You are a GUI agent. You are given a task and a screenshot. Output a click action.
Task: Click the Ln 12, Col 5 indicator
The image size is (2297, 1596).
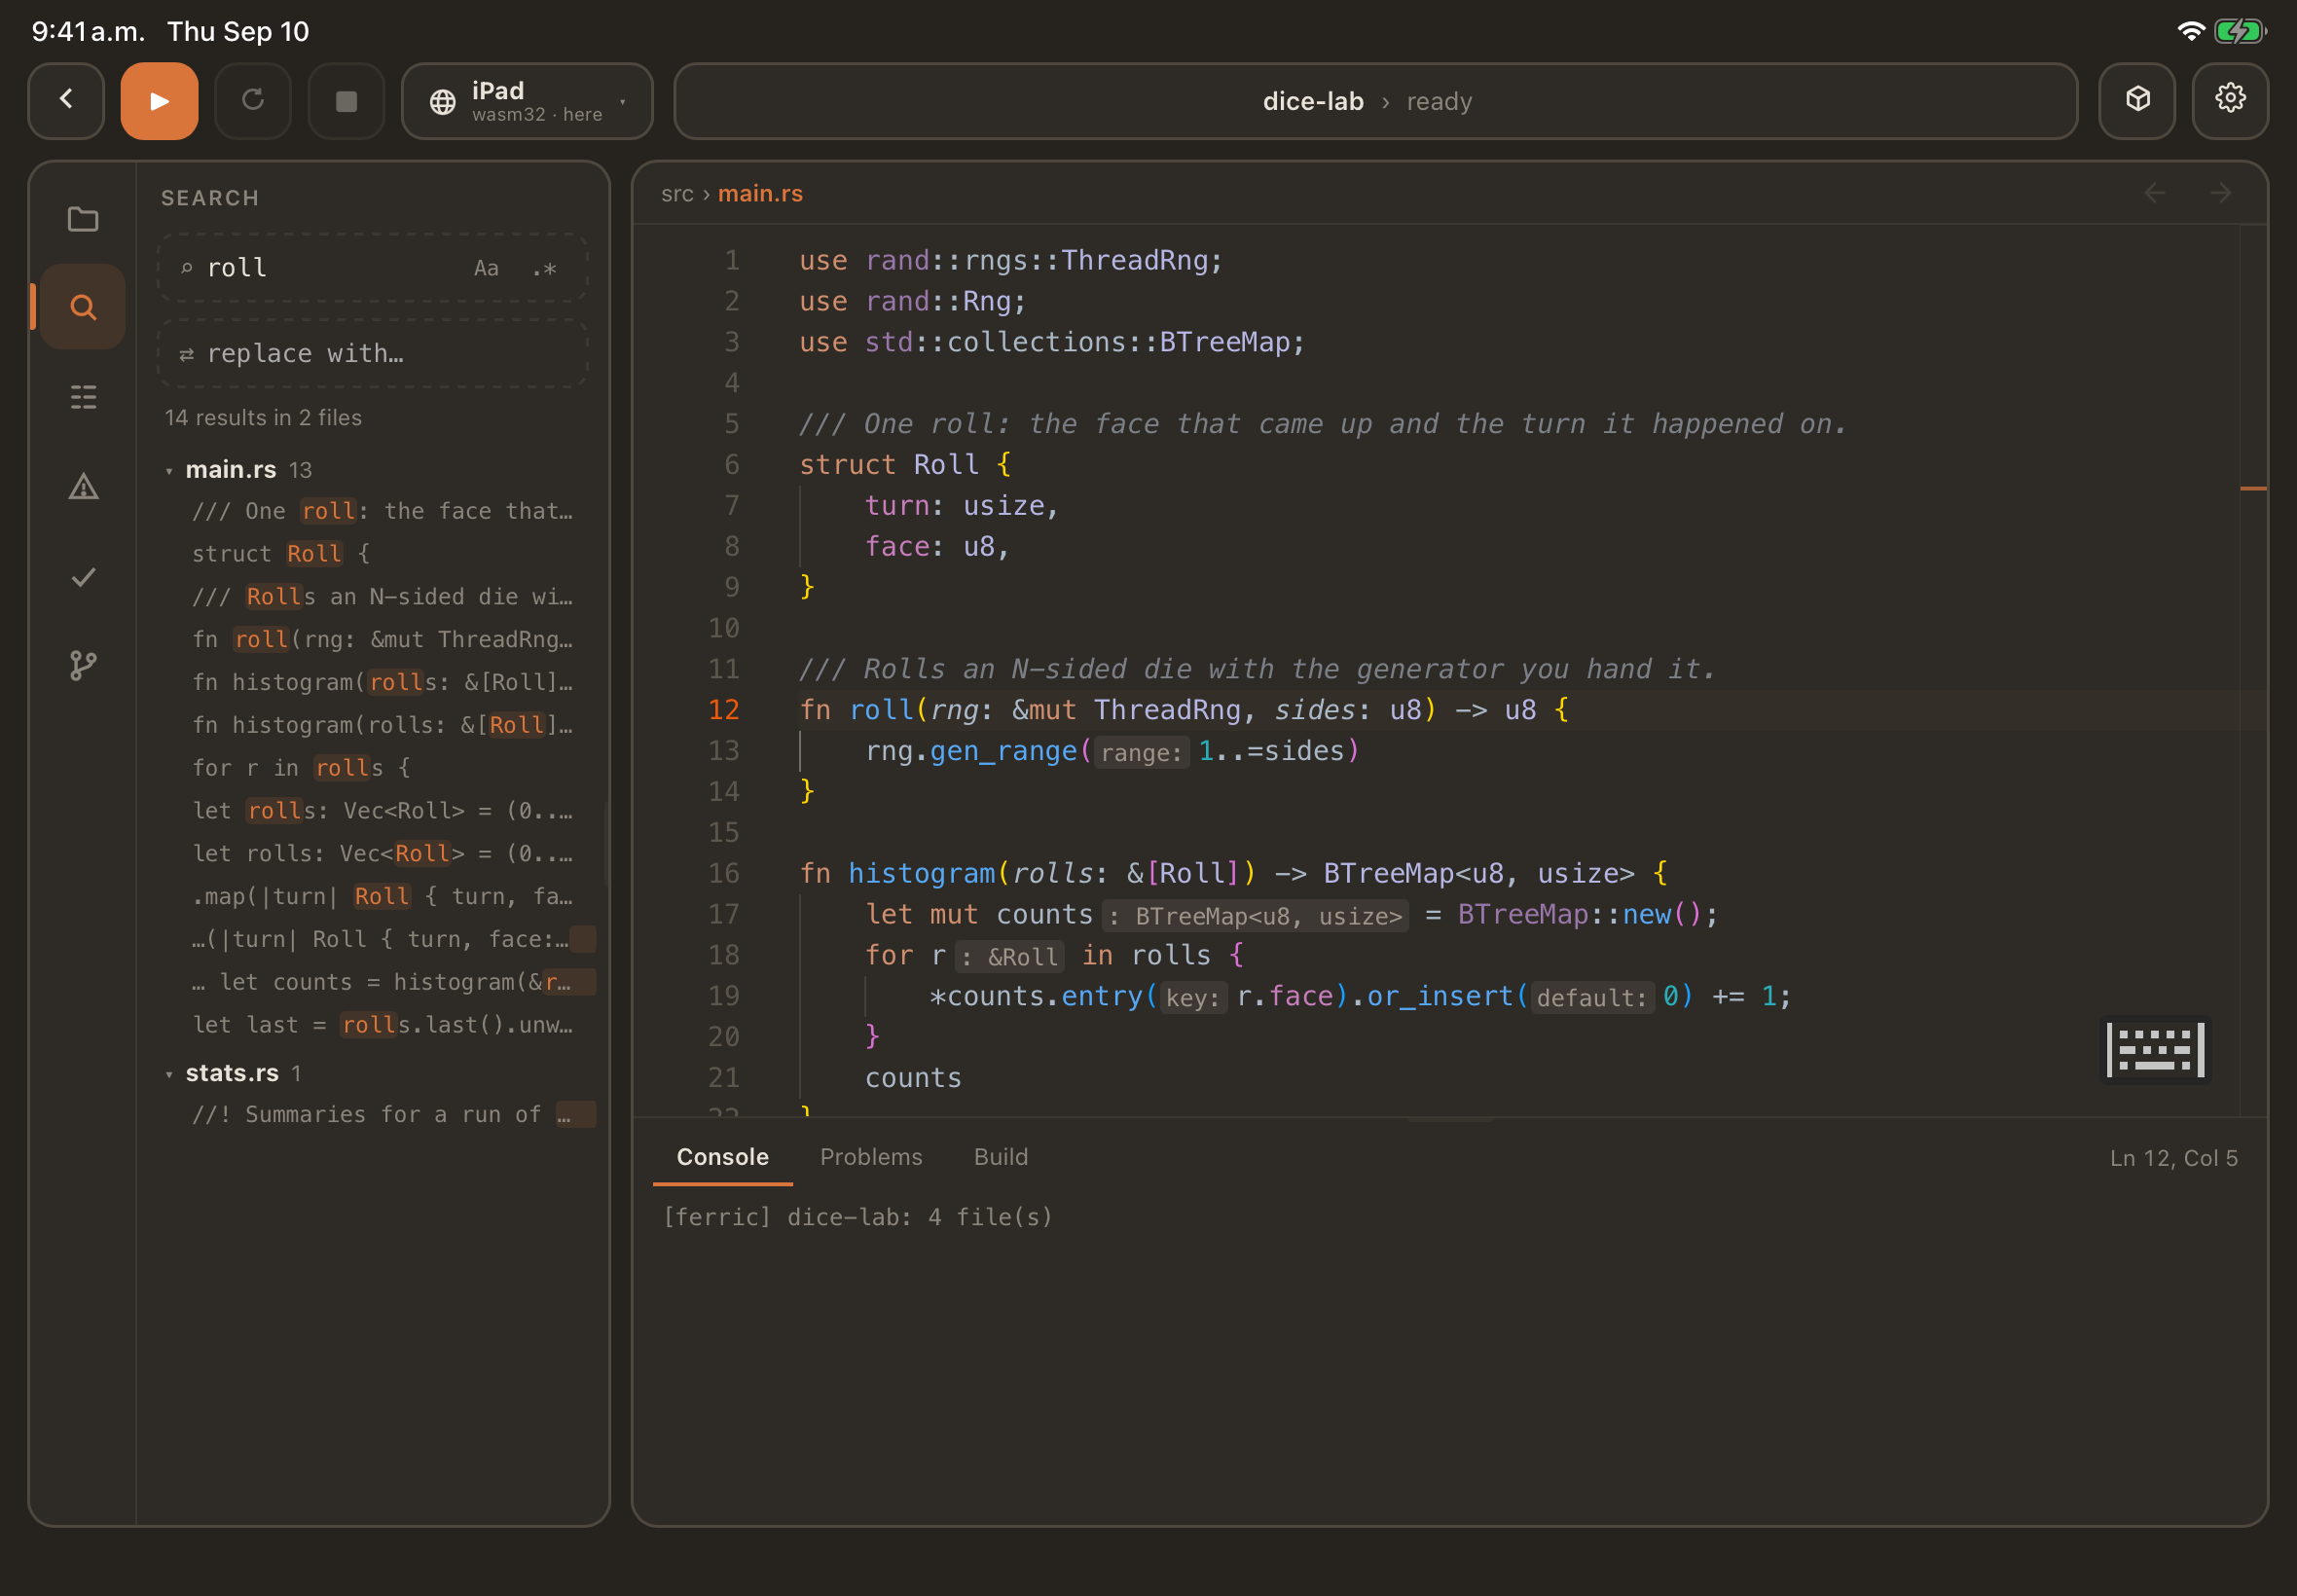[x=2173, y=1158]
